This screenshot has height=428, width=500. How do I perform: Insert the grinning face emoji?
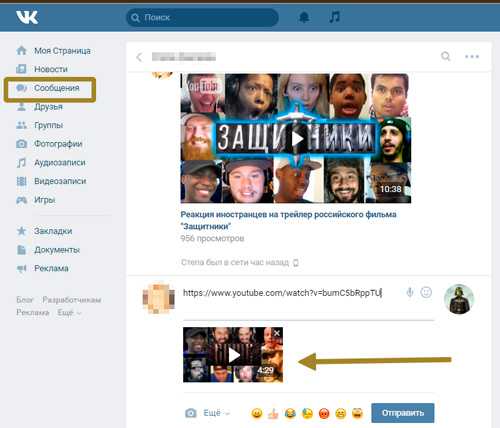coord(257,414)
